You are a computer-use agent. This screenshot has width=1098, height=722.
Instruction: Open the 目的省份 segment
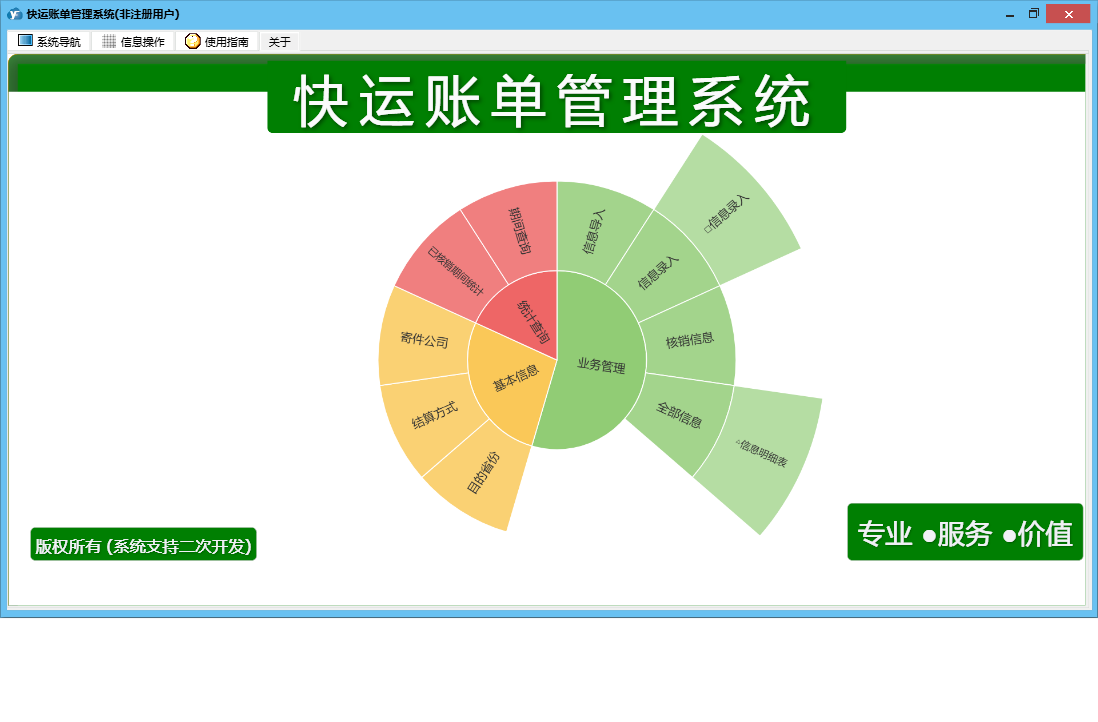[x=482, y=475]
